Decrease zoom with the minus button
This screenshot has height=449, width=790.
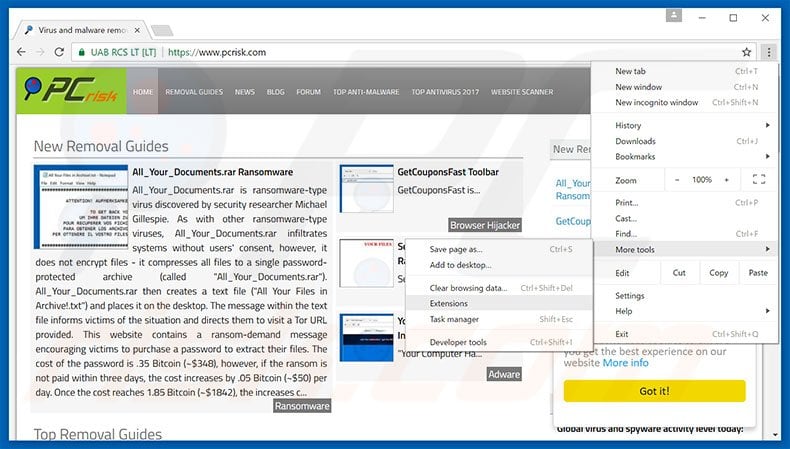pyautogui.click(x=677, y=180)
